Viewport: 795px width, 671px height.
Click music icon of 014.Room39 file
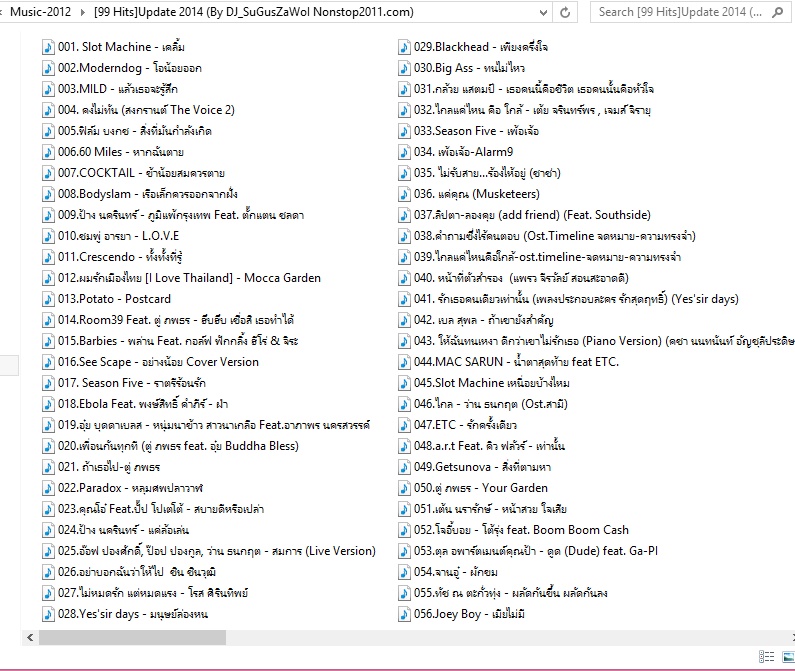48,320
